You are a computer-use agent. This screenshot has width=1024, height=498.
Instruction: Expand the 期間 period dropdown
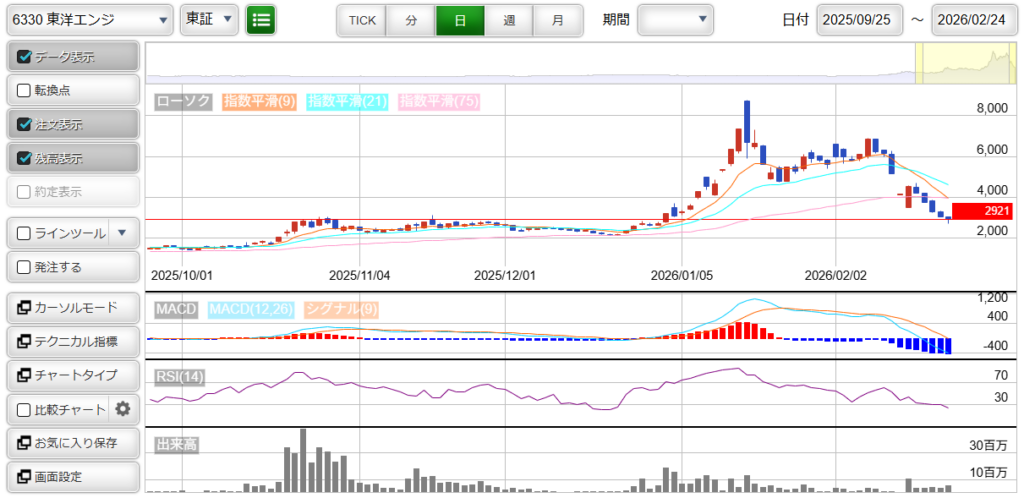(676, 19)
